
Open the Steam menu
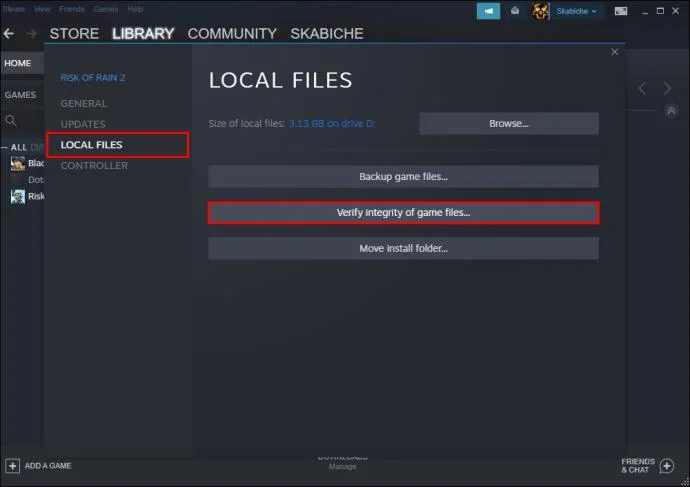[14, 9]
